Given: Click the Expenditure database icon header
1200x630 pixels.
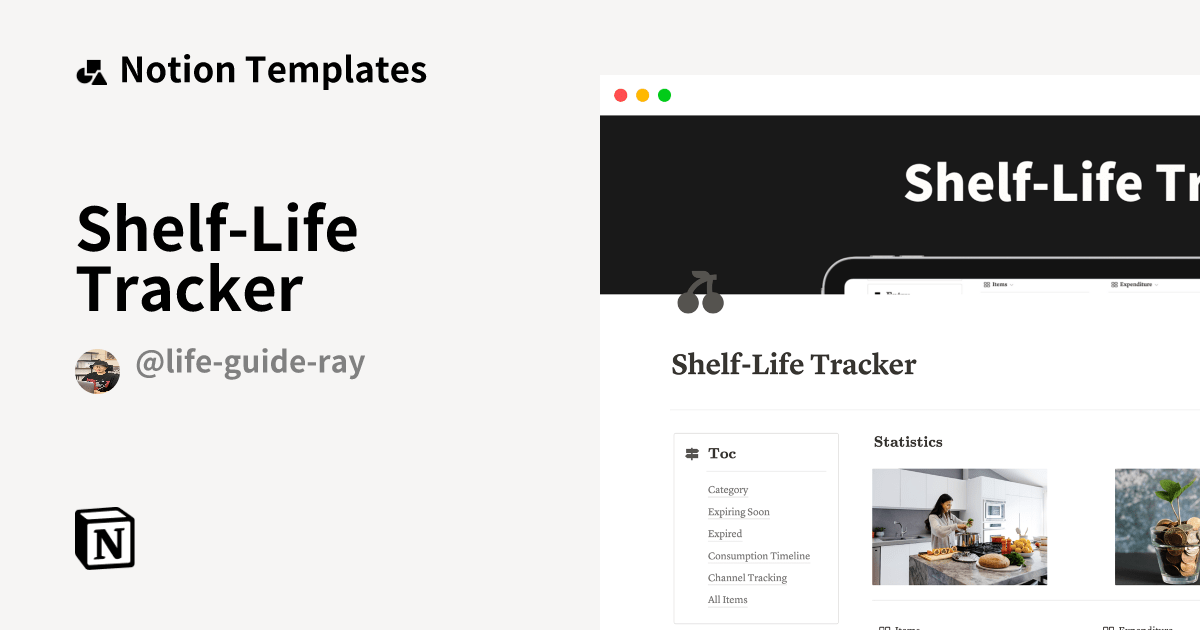Looking at the screenshot, I should pyautogui.click(x=1115, y=285).
